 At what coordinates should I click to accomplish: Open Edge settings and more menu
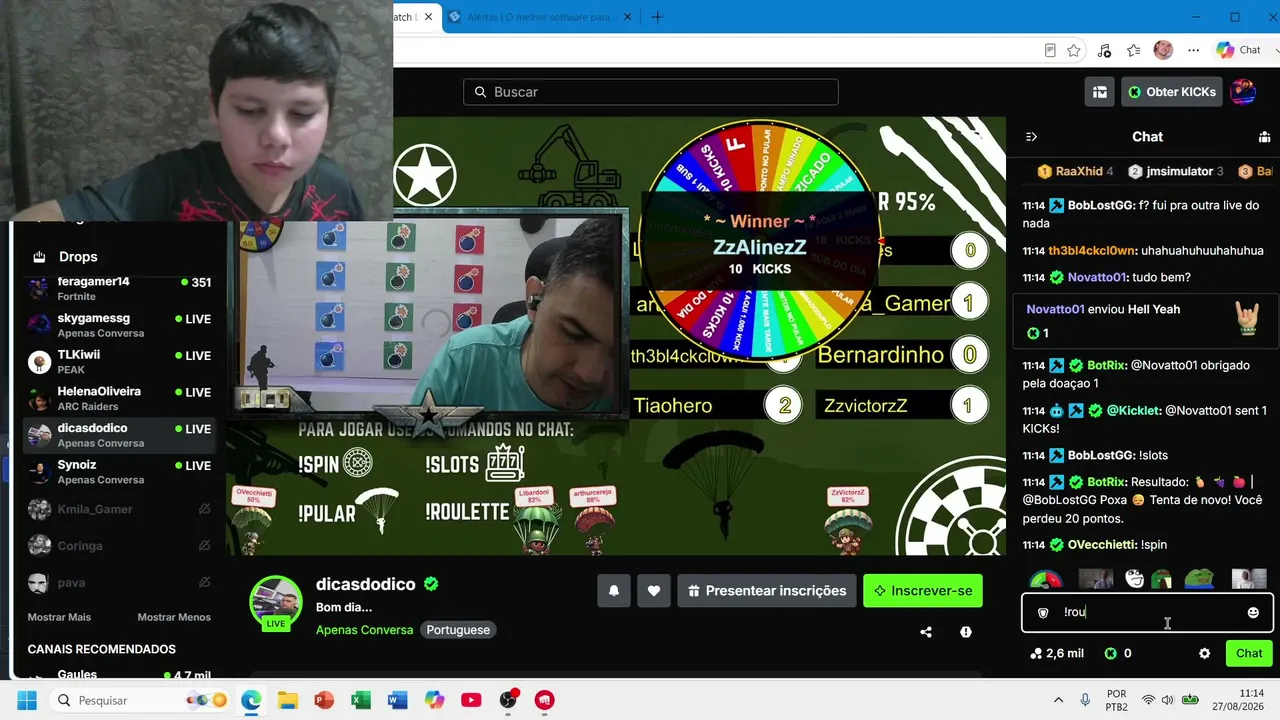click(1193, 50)
